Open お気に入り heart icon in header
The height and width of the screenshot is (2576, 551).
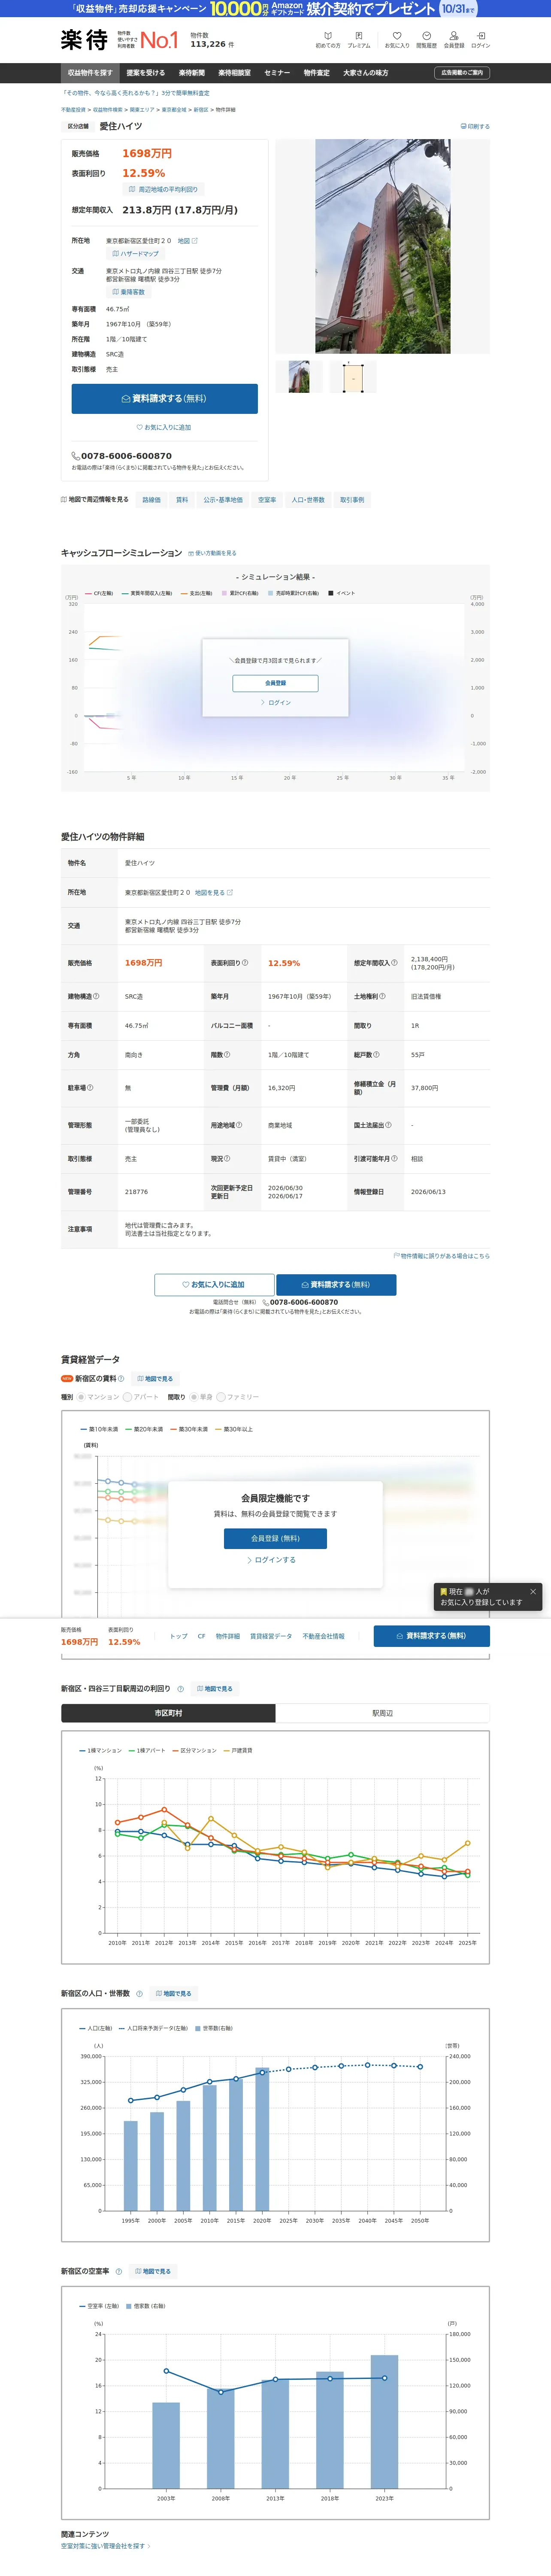tap(397, 39)
